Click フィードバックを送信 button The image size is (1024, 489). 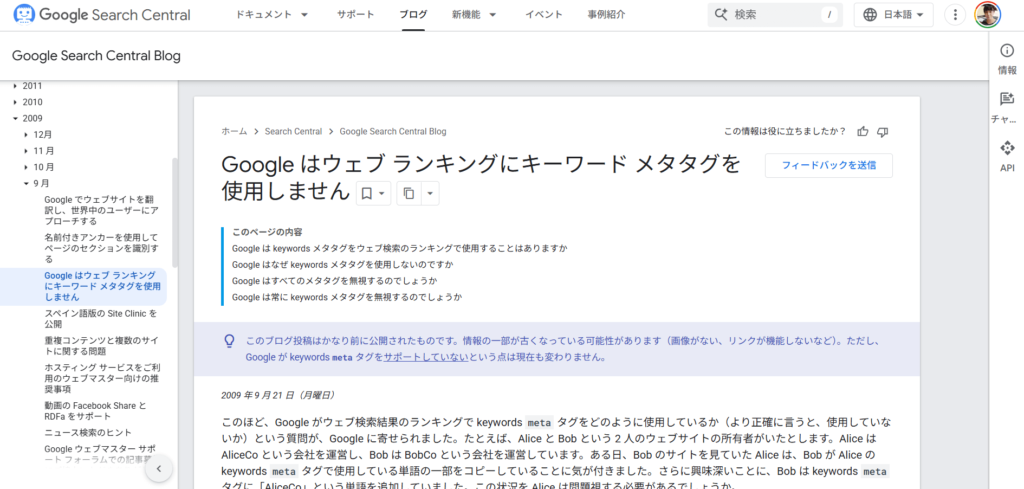[x=828, y=166]
